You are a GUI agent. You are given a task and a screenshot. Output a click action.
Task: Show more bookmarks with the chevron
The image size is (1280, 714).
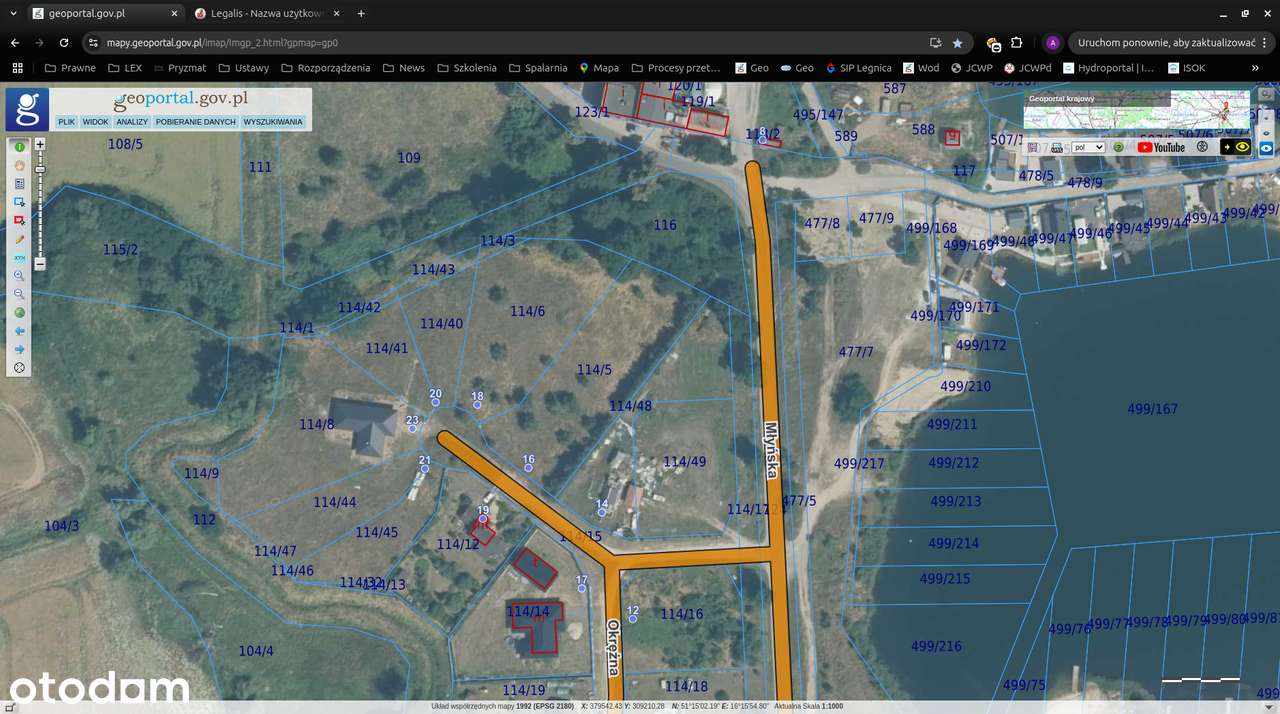point(1256,68)
